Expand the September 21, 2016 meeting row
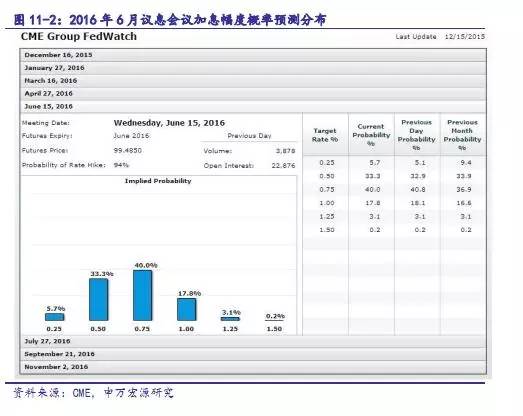Screen dimensions: 523x416 point(253,354)
